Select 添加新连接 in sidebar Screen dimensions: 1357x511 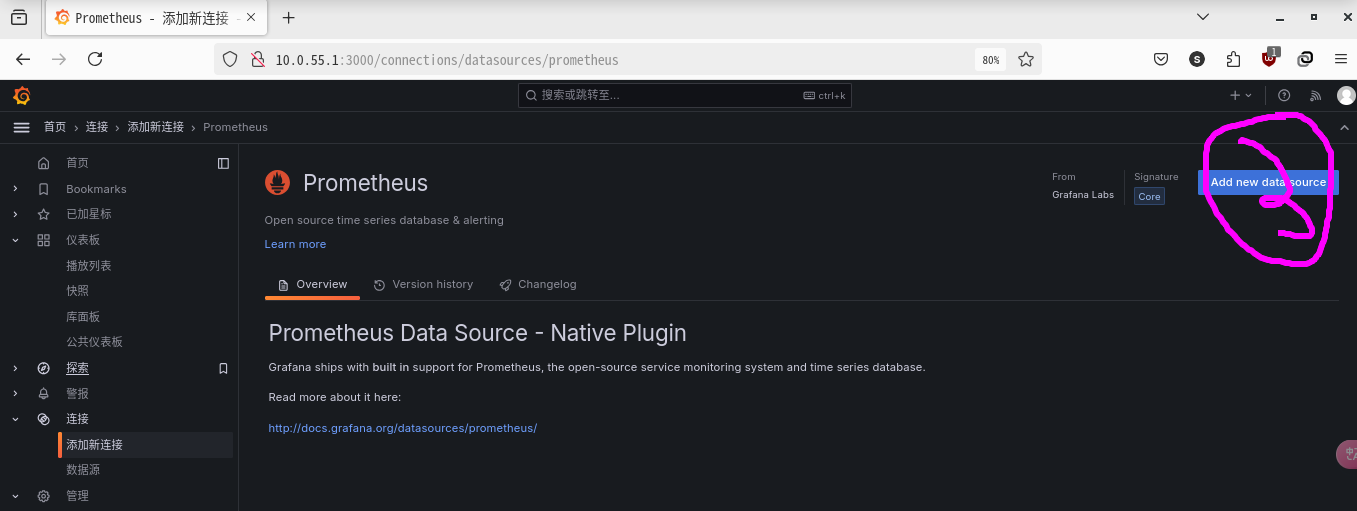tap(145, 445)
